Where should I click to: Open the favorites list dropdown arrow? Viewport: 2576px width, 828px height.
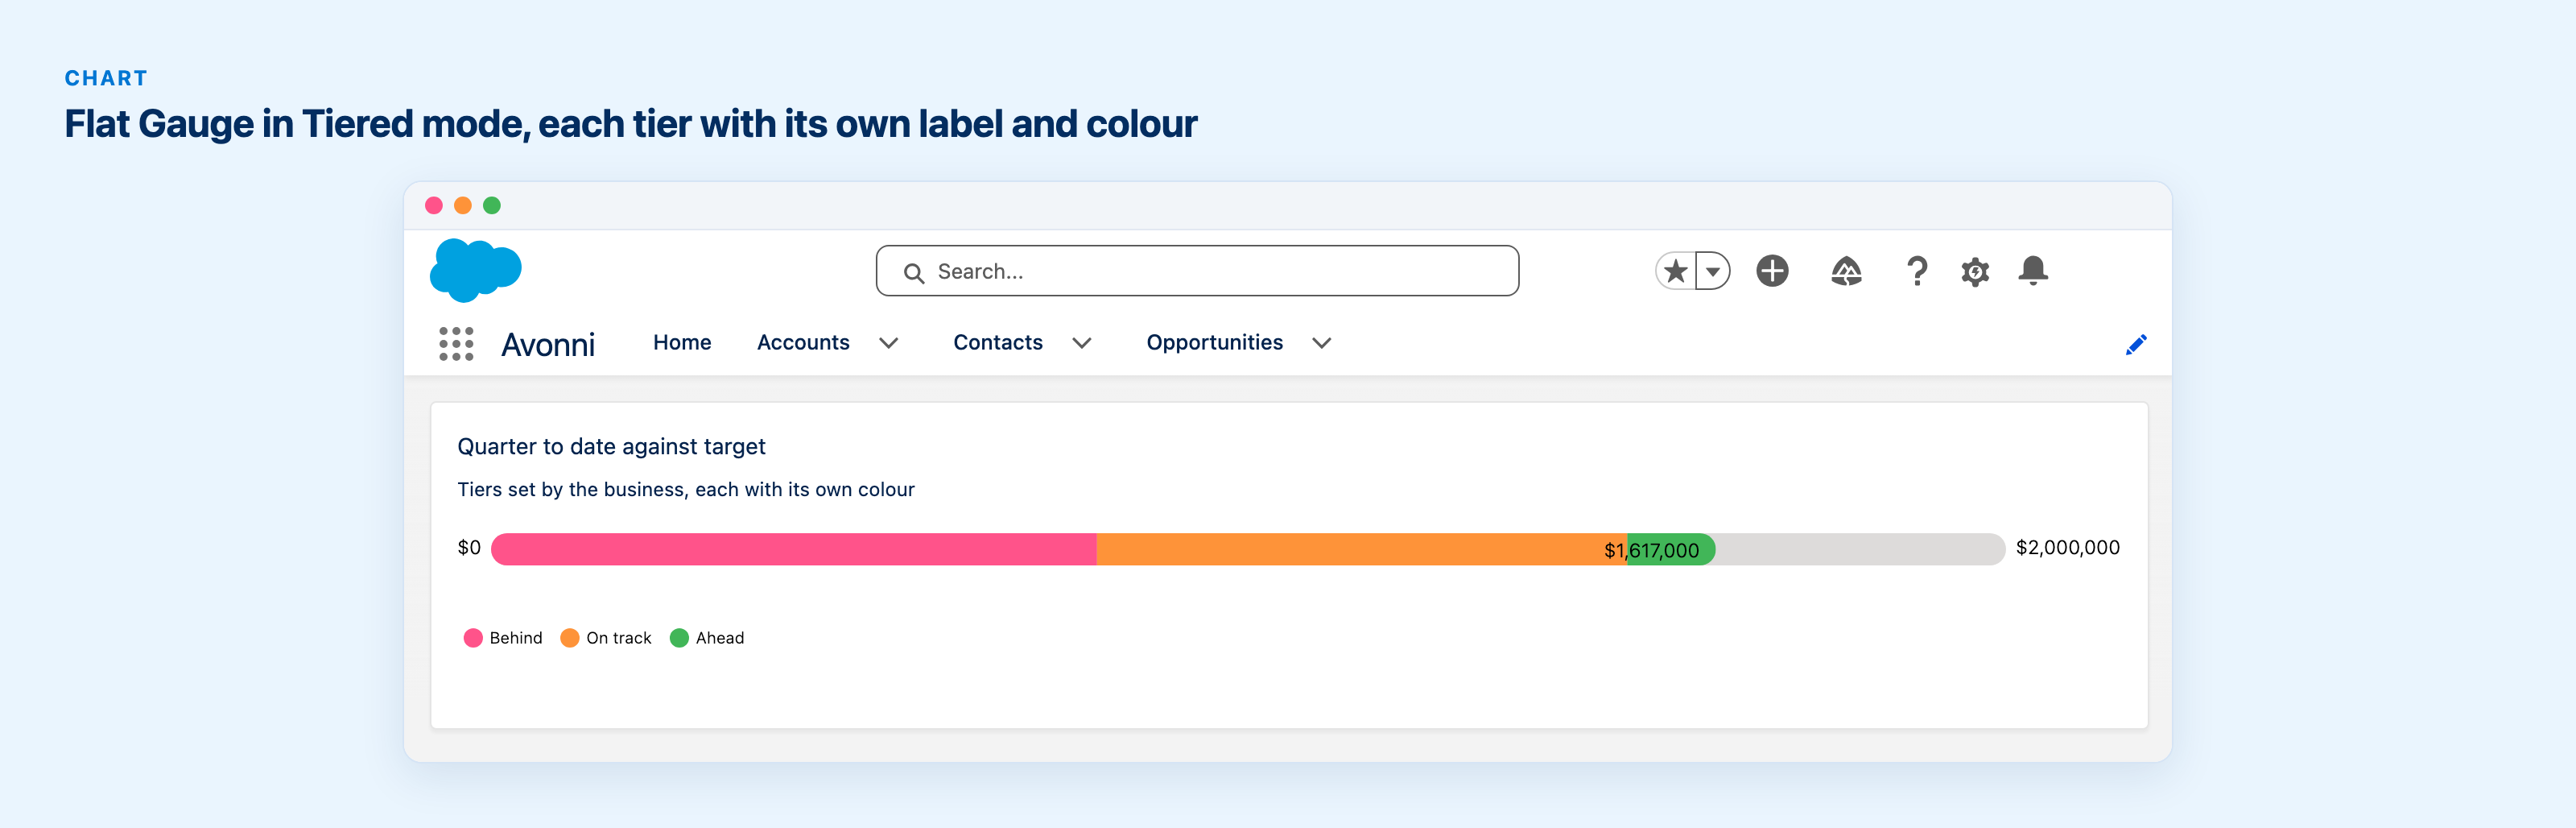(x=1713, y=271)
